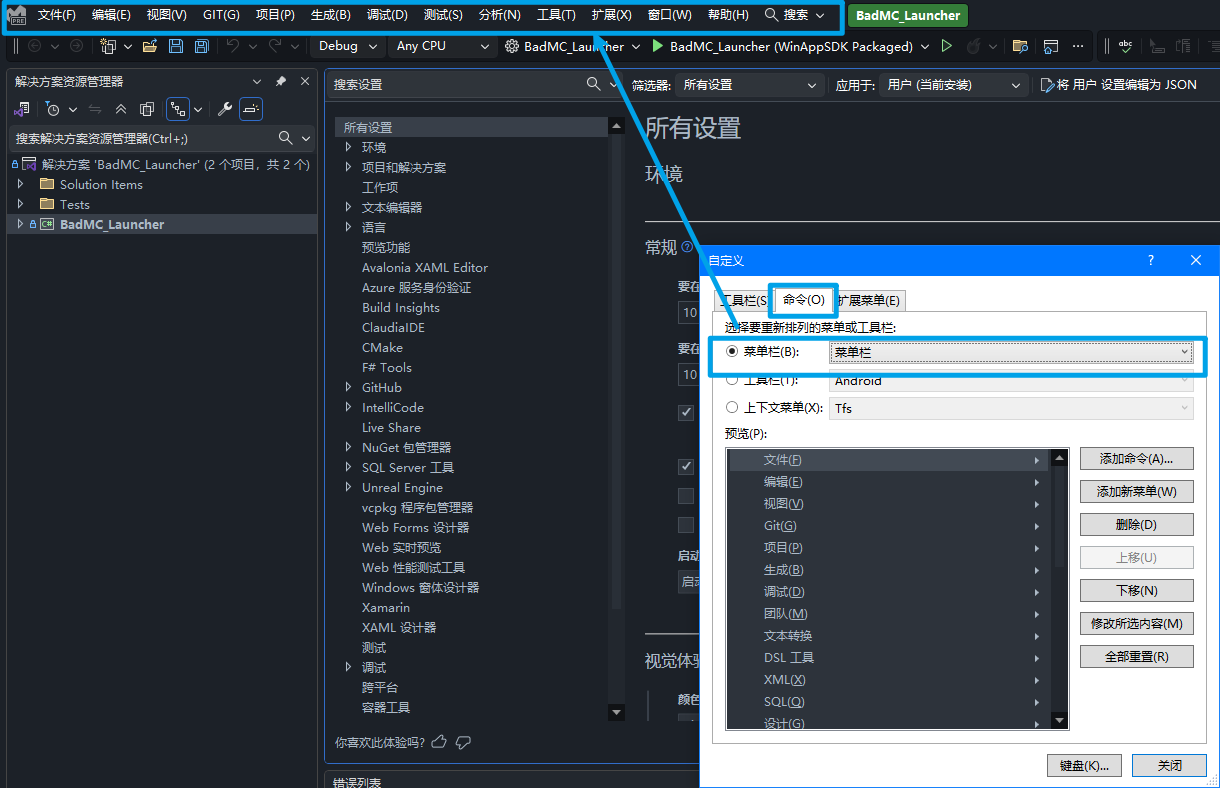The image size is (1220, 788).
Task: Click the 搜索设置 search field
Action: click(455, 85)
